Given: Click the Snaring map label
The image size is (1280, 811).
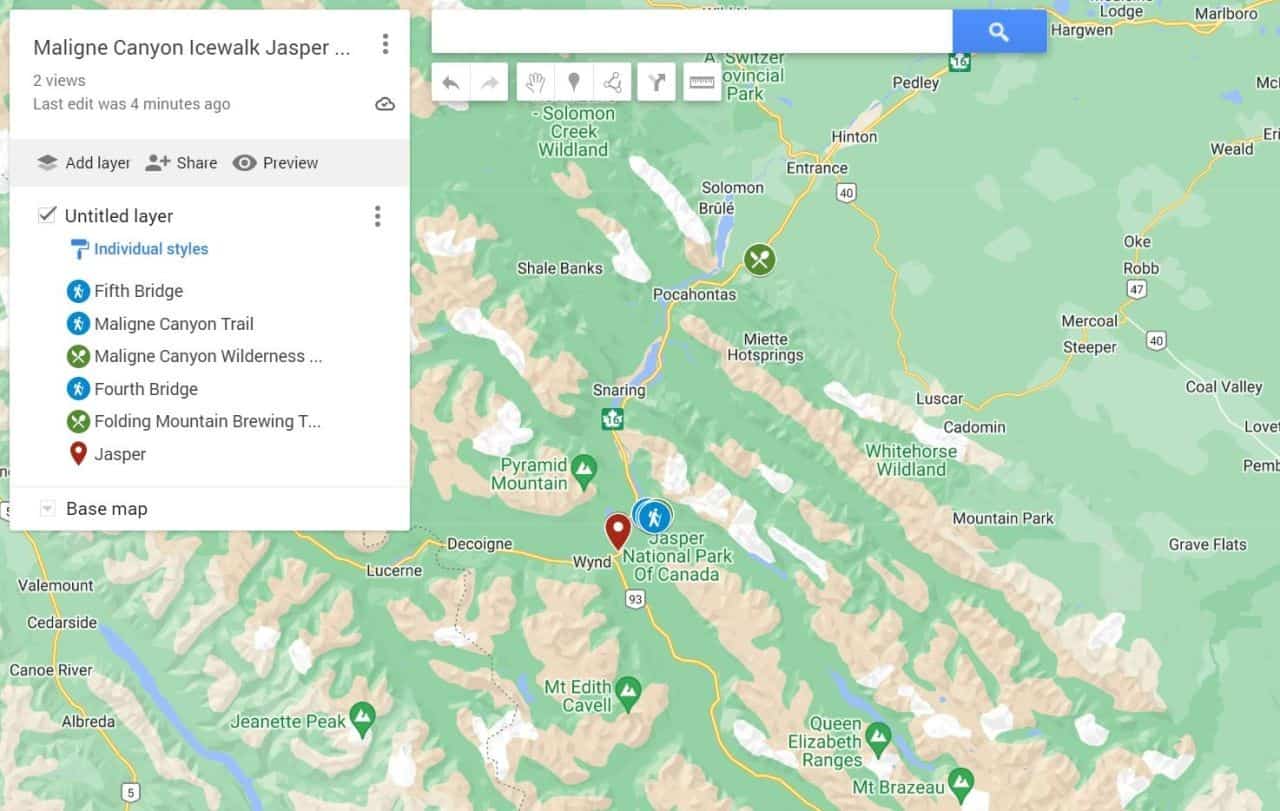Looking at the screenshot, I should 618,390.
